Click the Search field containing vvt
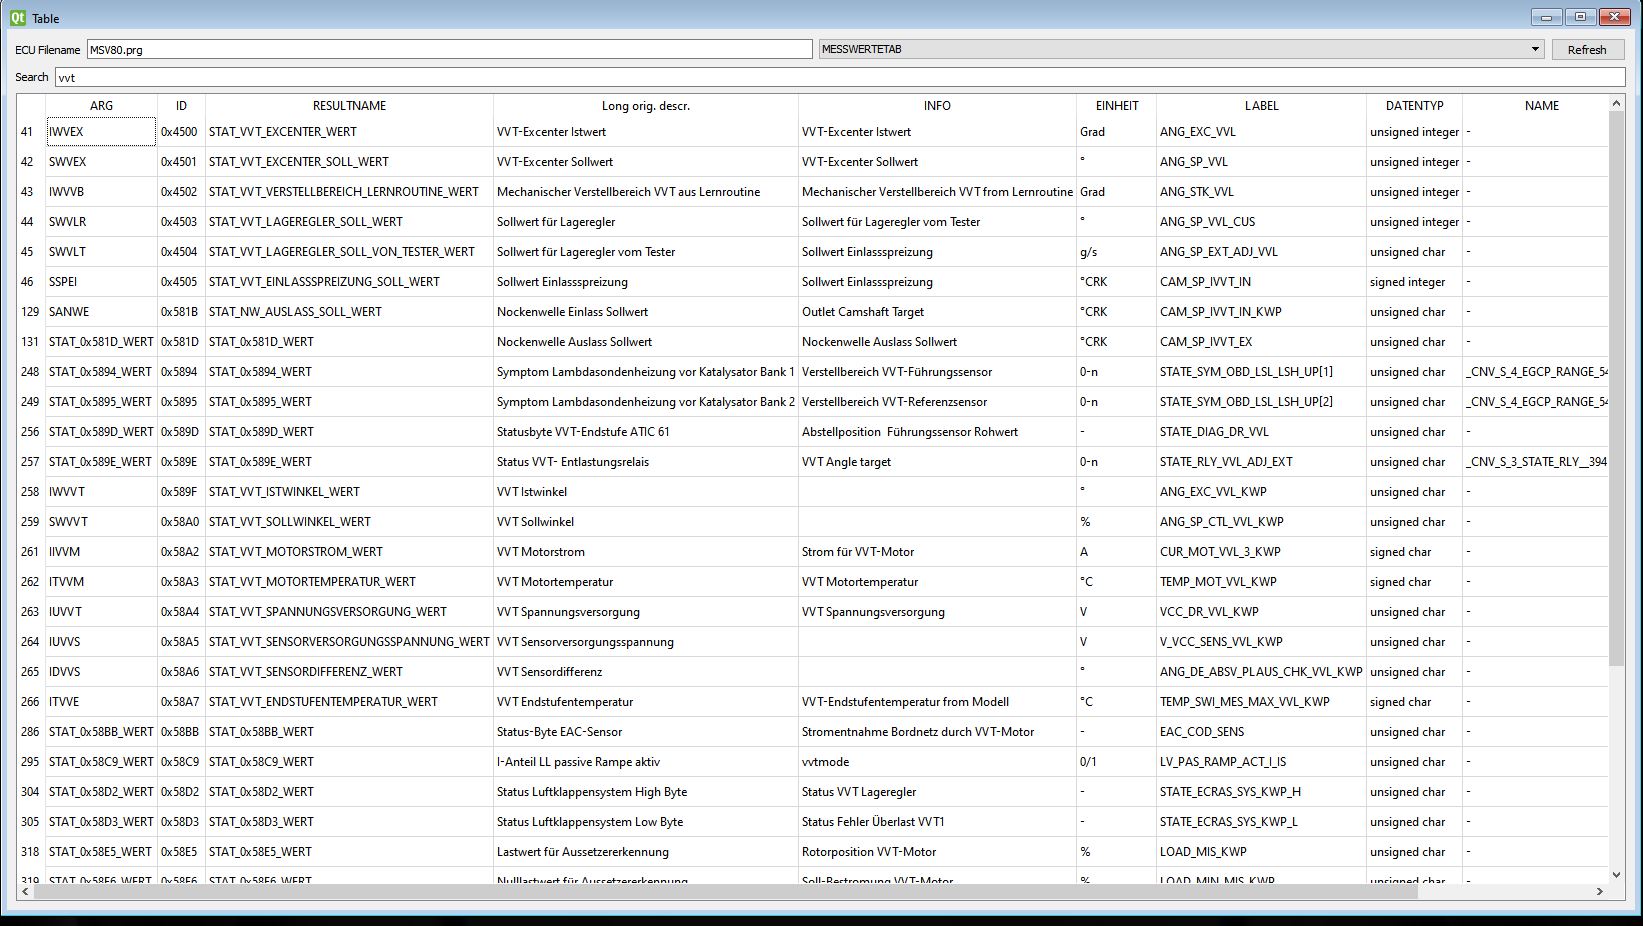This screenshot has width=1643, height=926. tap(840, 77)
